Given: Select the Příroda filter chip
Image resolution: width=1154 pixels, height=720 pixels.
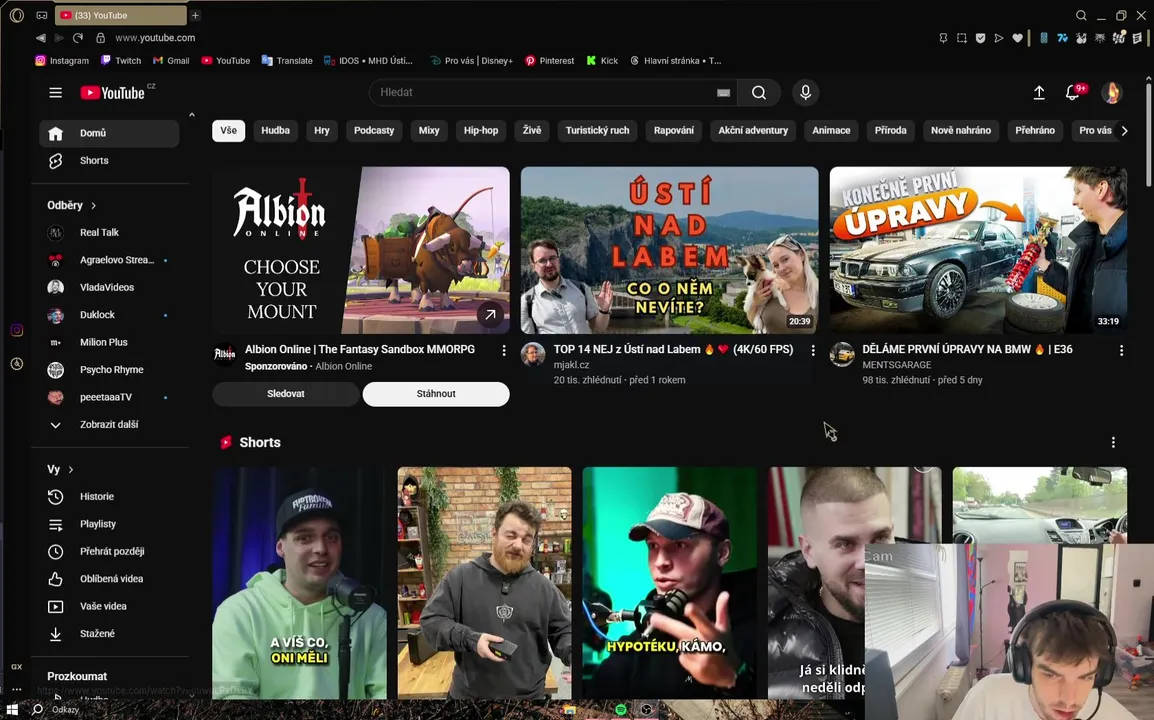Looking at the screenshot, I should (891, 130).
